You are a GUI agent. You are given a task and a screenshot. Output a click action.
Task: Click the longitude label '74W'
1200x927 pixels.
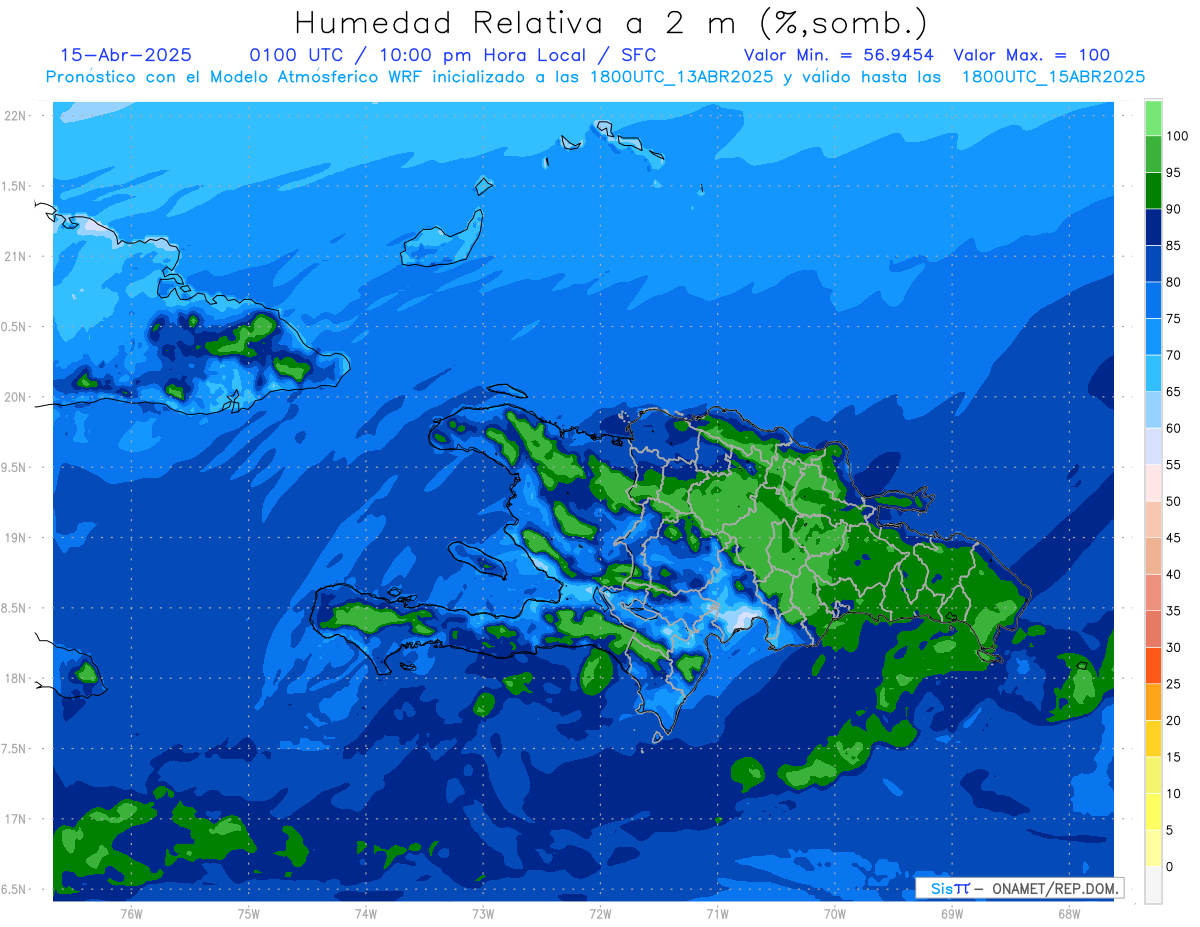(x=366, y=914)
